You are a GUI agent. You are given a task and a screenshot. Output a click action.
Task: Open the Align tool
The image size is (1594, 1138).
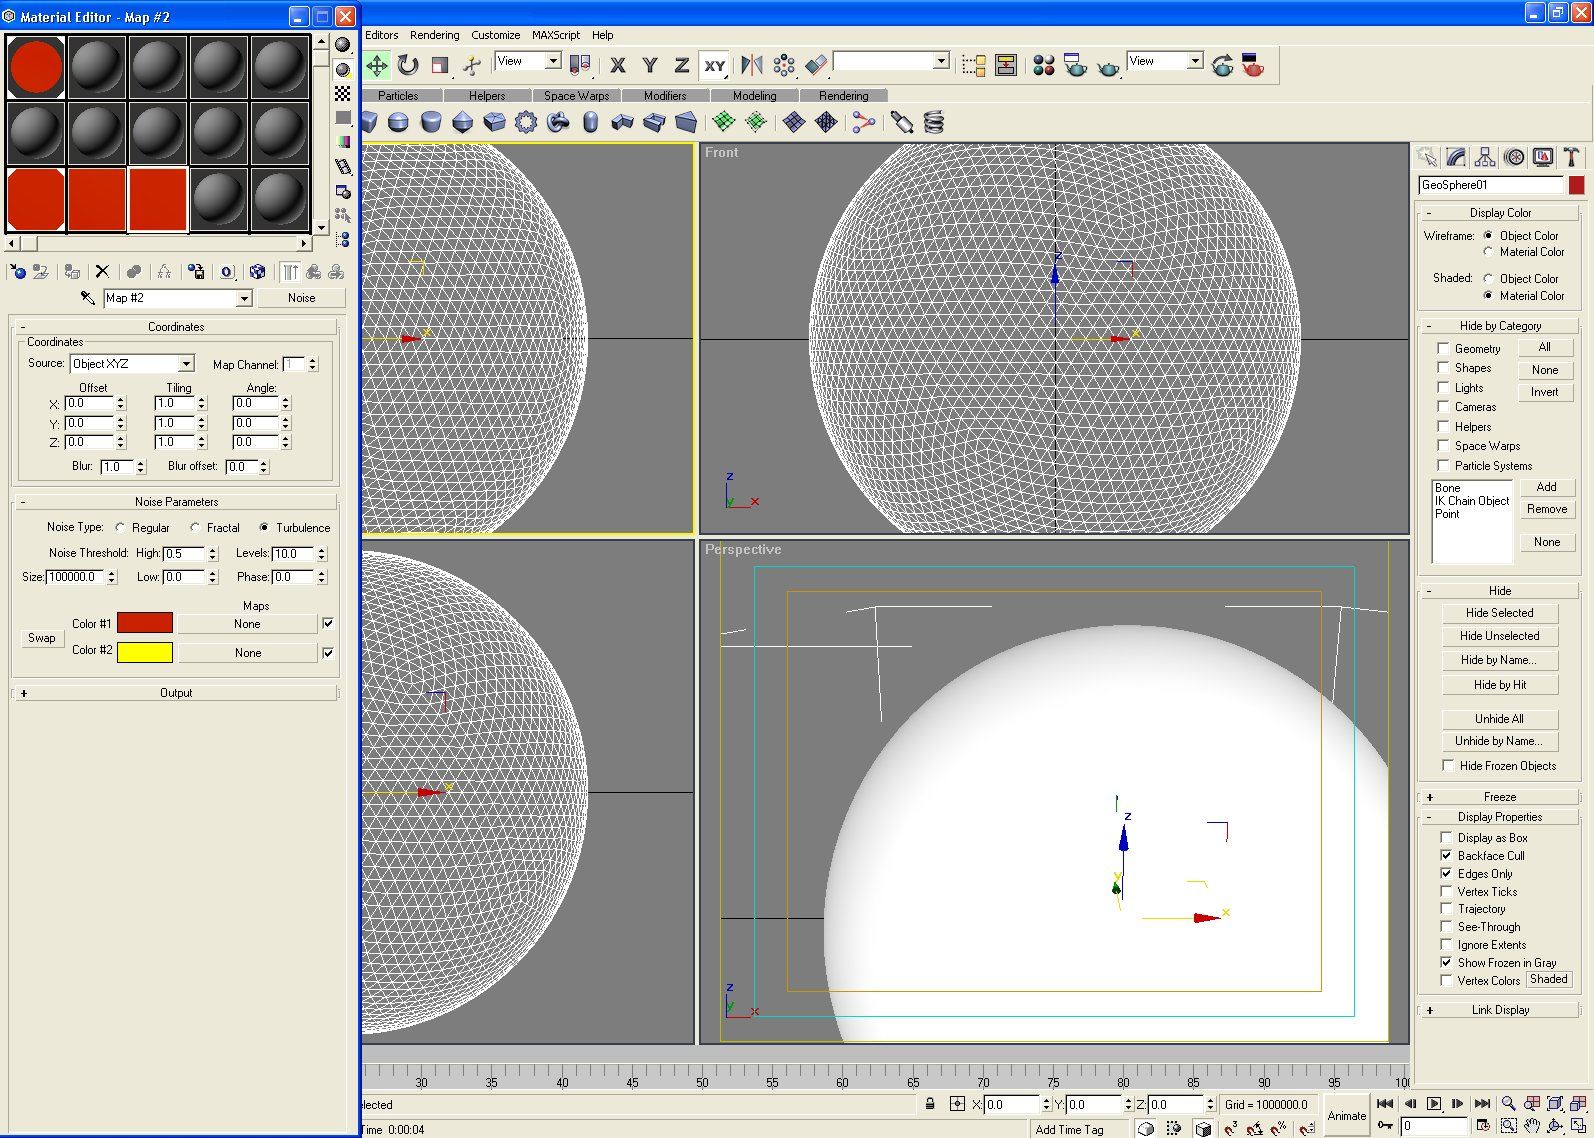pos(816,65)
